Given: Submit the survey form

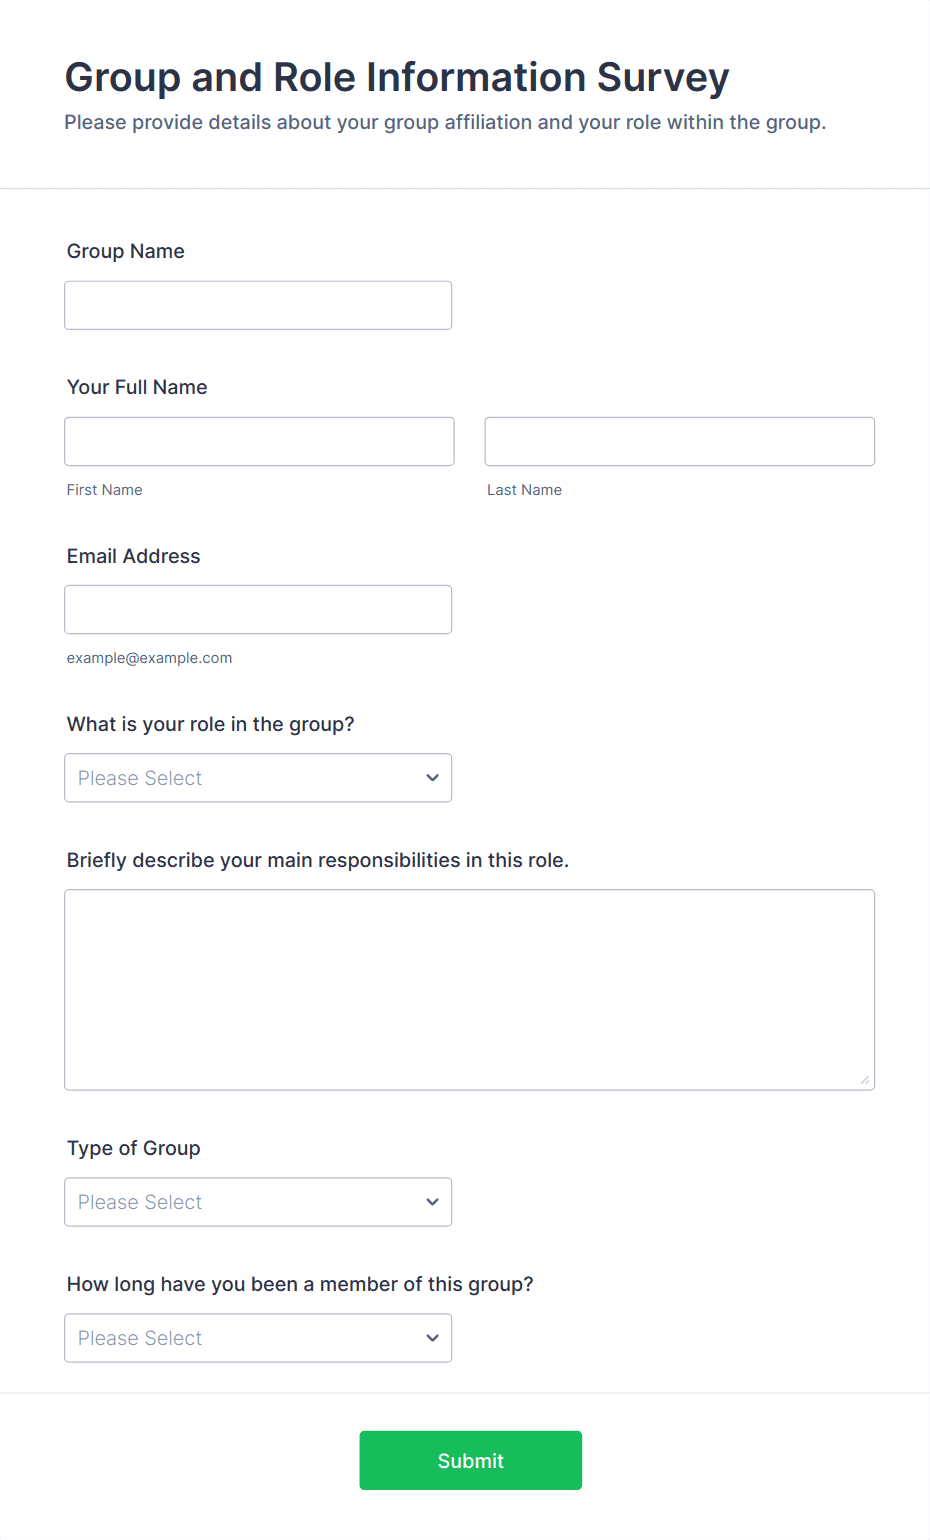Looking at the screenshot, I should tap(470, 1460).
